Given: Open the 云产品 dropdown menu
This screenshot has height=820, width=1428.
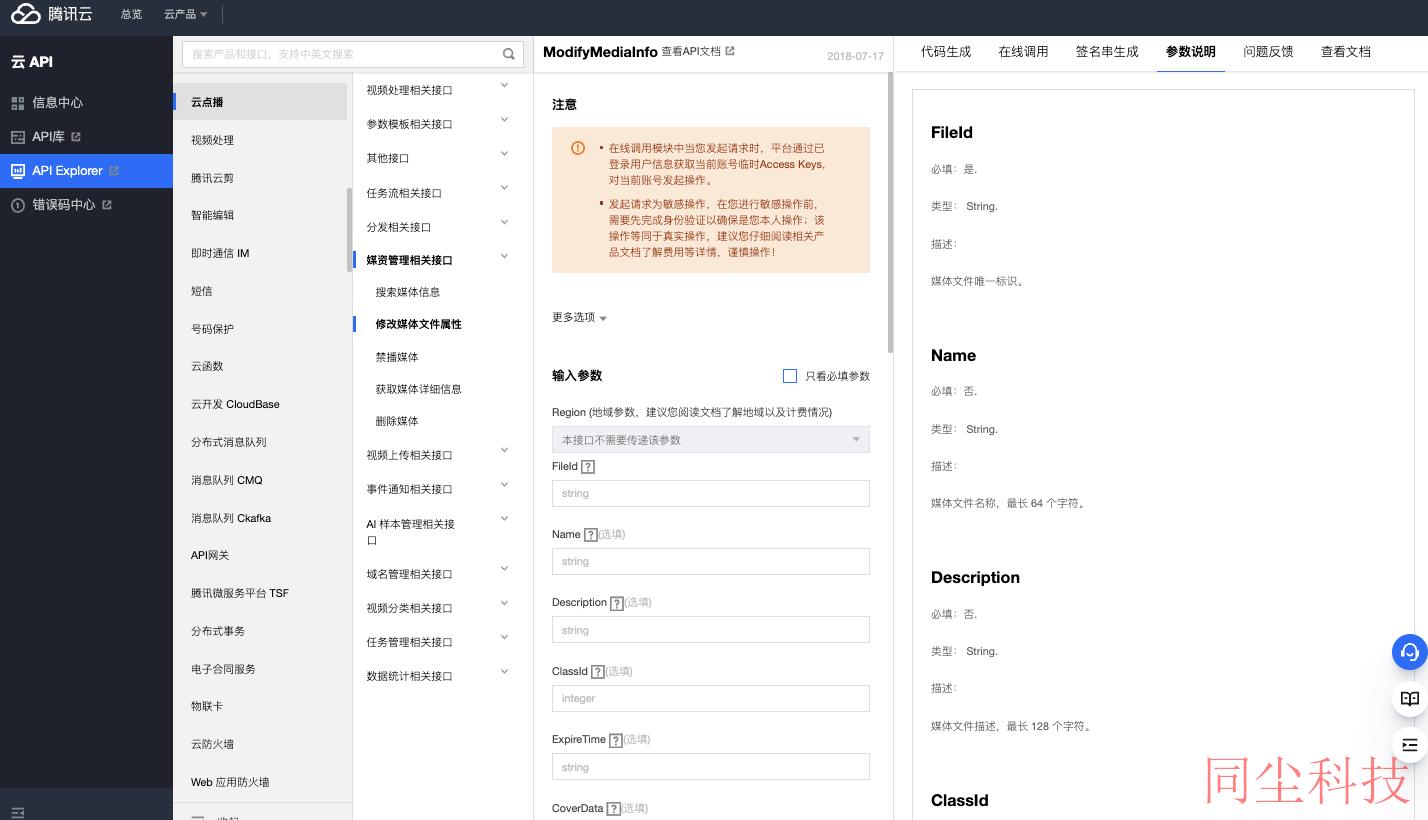Looking at the screenshot, I should (x=186, y=14).
